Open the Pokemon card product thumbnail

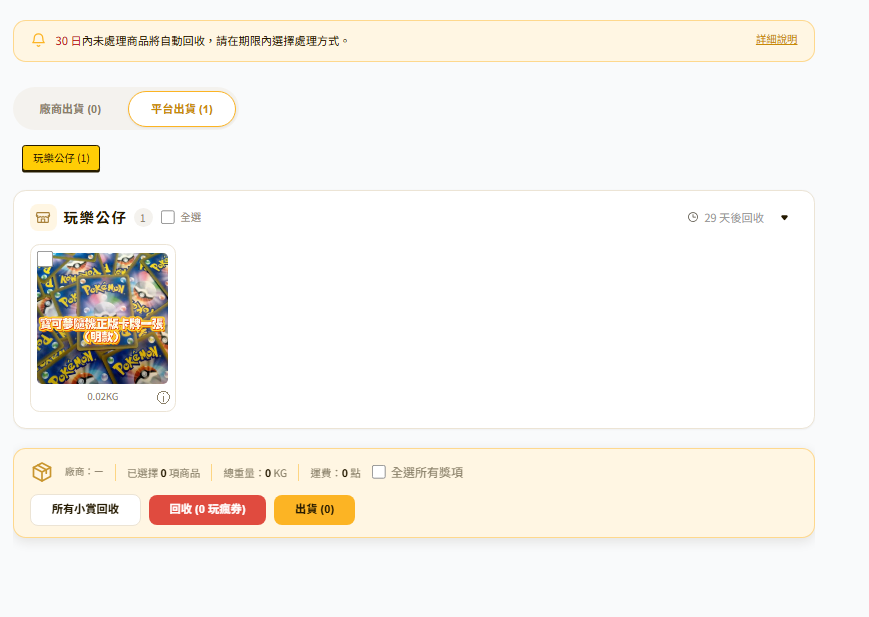(103, 318)
